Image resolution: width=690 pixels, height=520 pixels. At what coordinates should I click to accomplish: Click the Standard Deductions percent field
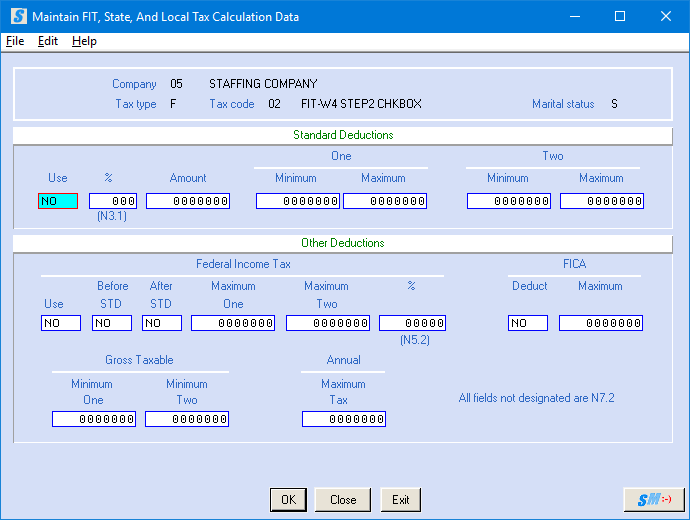(x=113, y=201)
